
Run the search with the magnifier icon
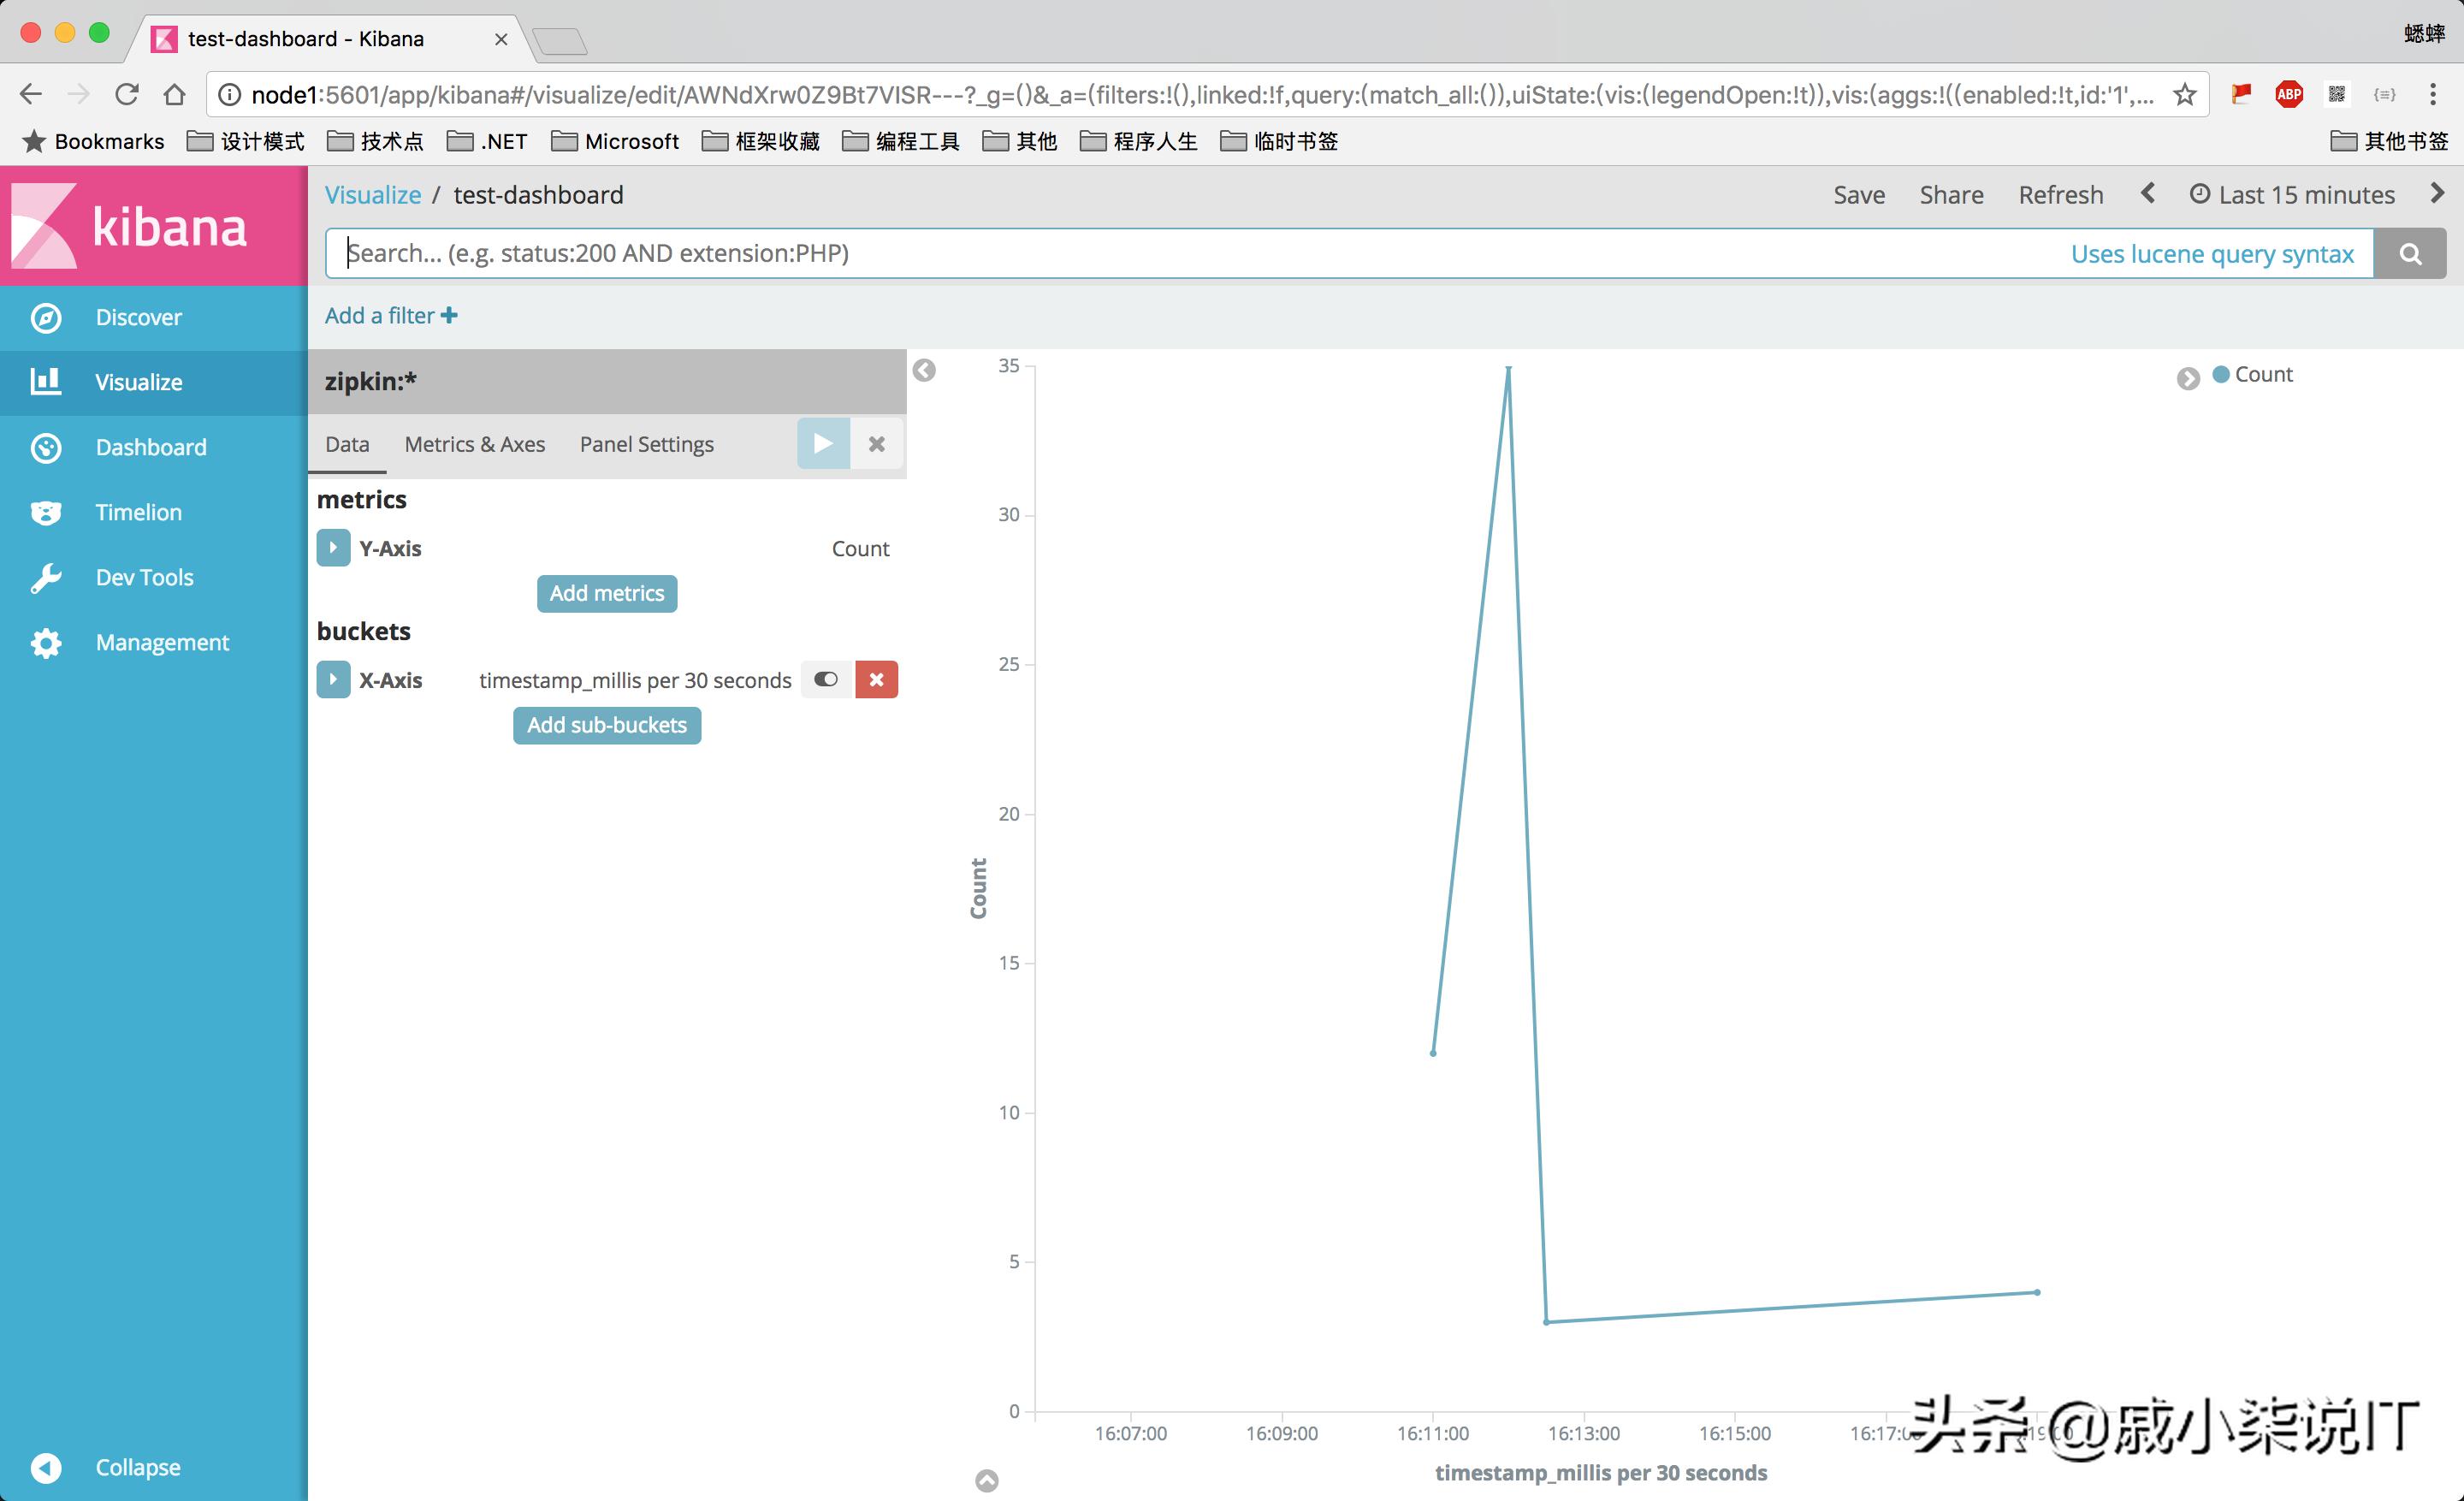(x=2410, y=253)
